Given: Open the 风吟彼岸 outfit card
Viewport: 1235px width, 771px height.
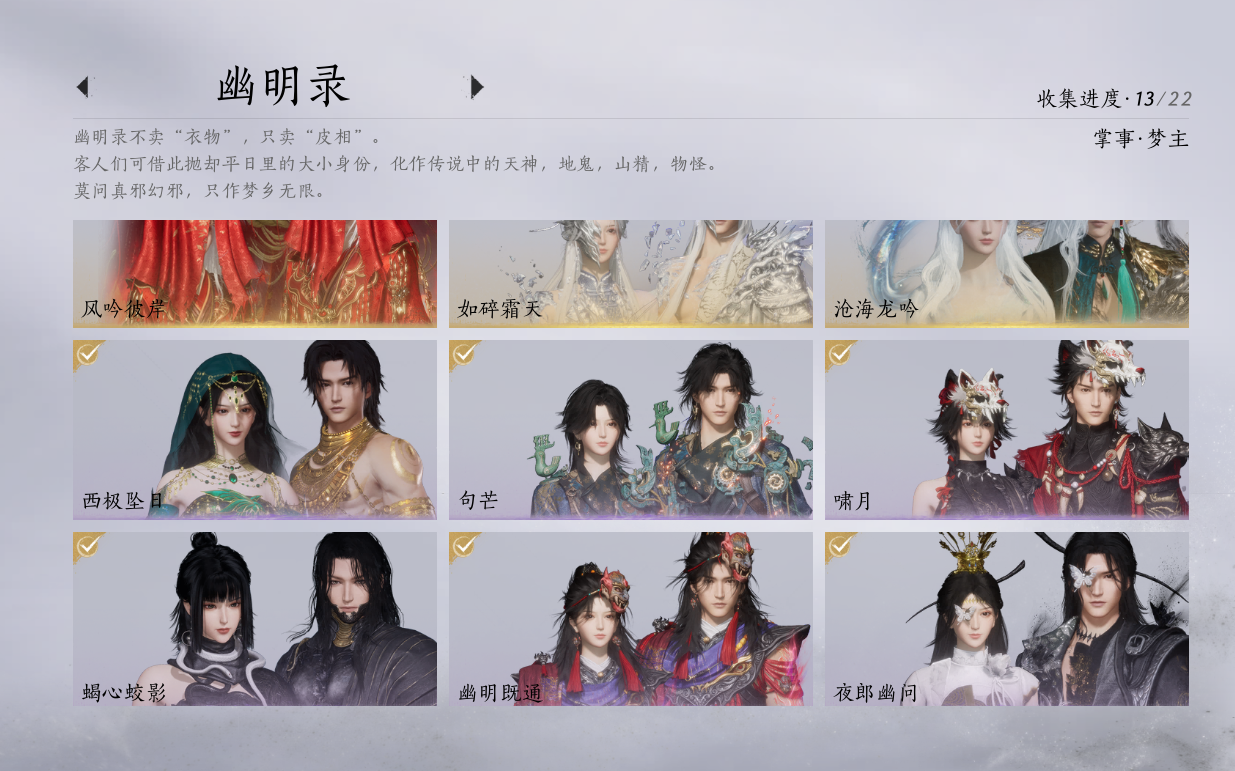Looking at the screenshot, I should (255, 274).
